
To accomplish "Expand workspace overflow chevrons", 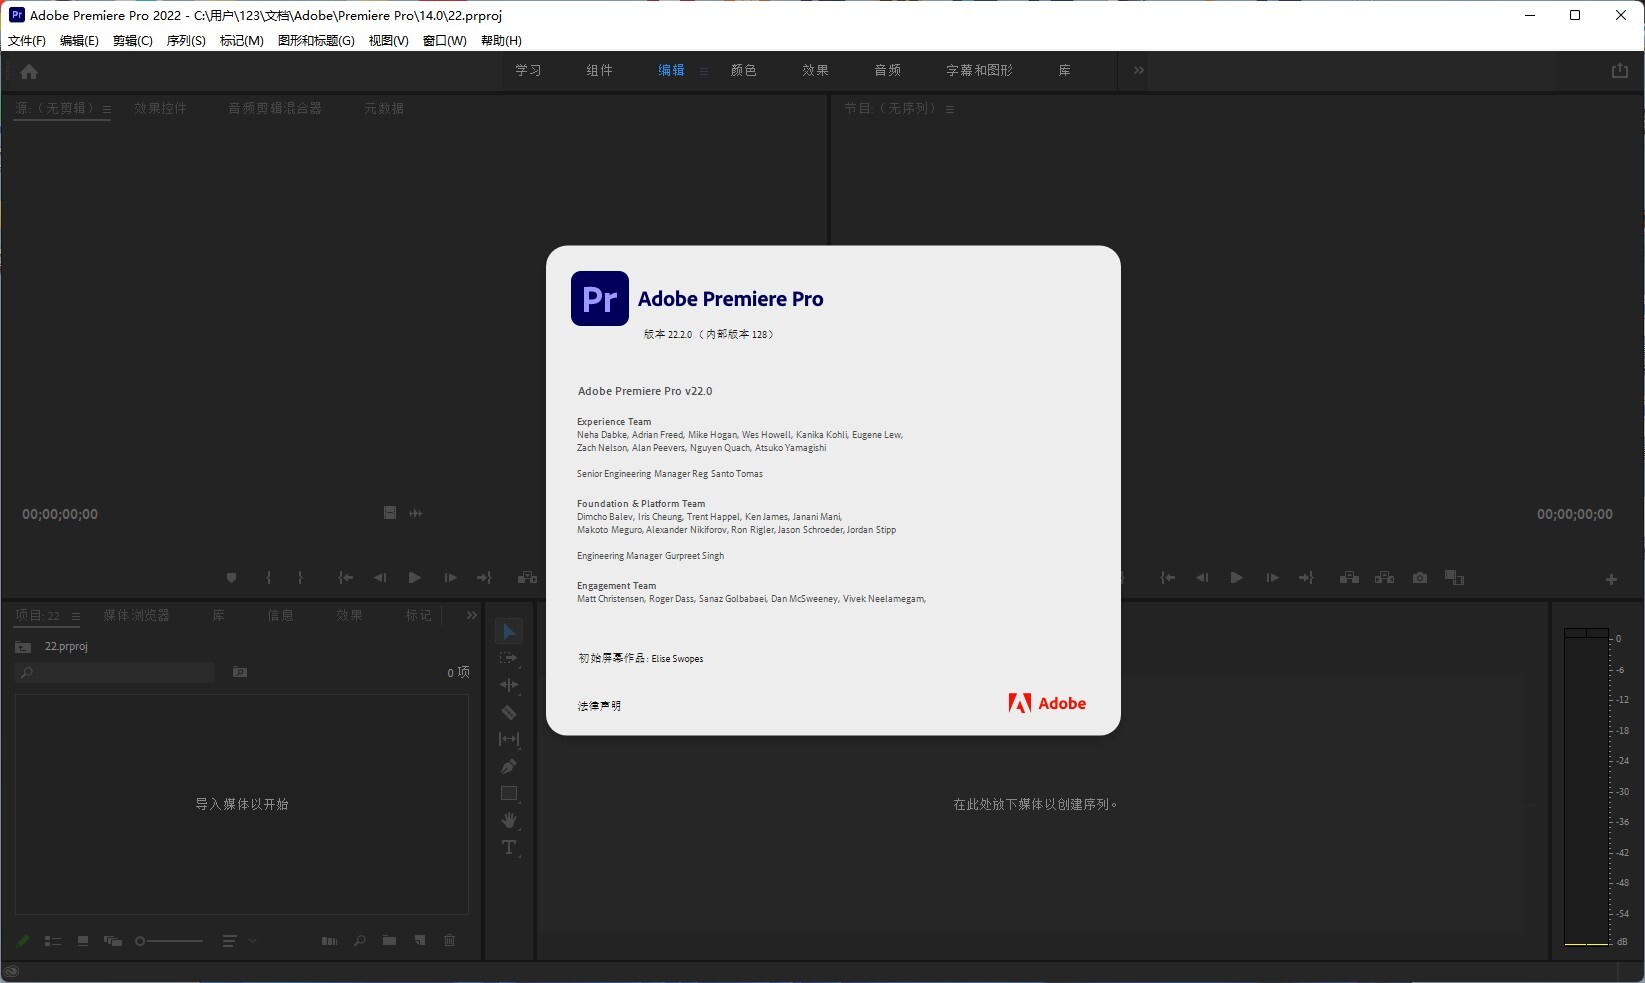I will point(1138,70).
